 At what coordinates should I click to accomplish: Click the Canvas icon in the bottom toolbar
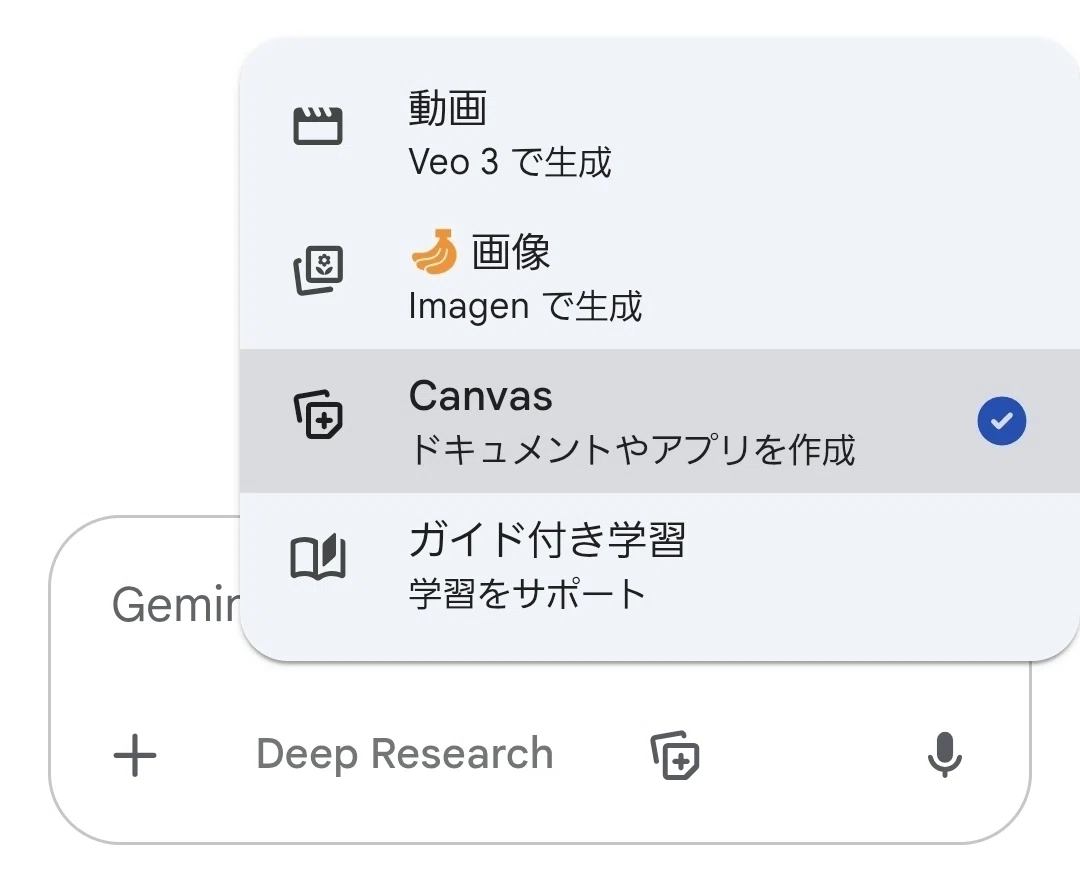(x=675, y=755)
